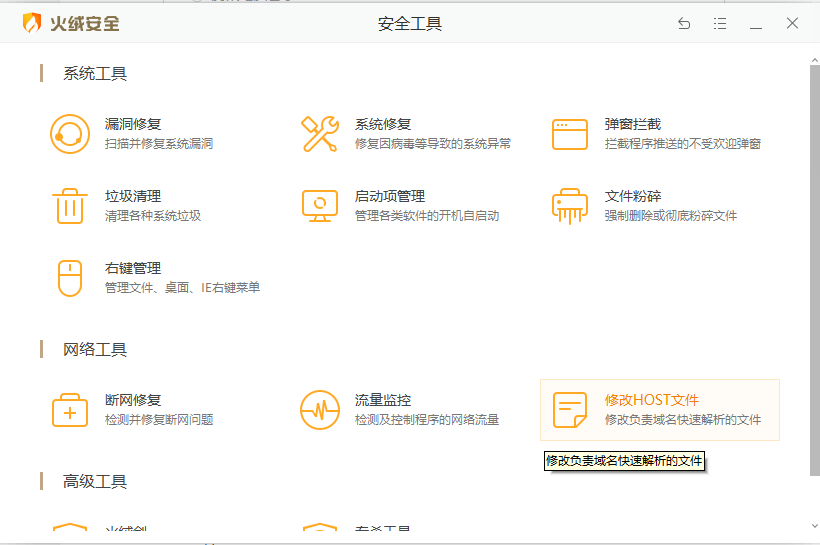Image resolution: width=820 pixels, height=545 pixels.
Task: Open the 启动项管理 monitor icon
Action: click(320, 206)
